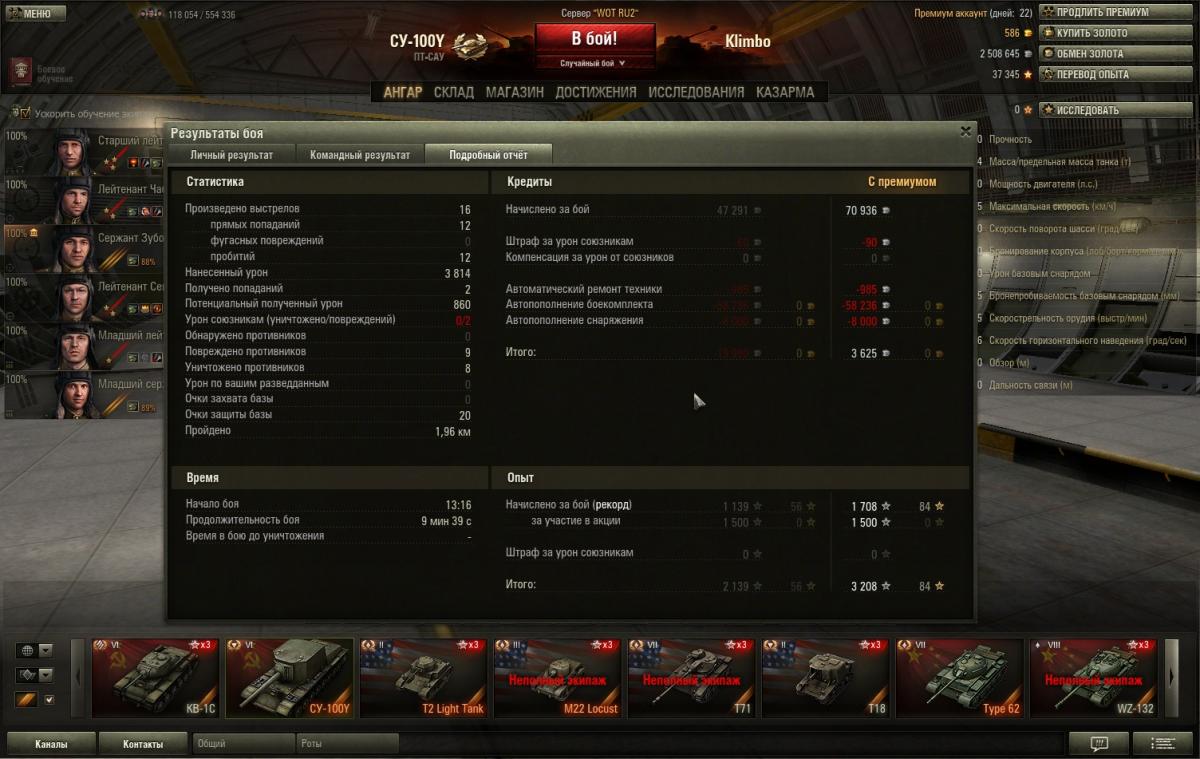Click the nation filter globe icon
1200x759 pixels.
25,650
